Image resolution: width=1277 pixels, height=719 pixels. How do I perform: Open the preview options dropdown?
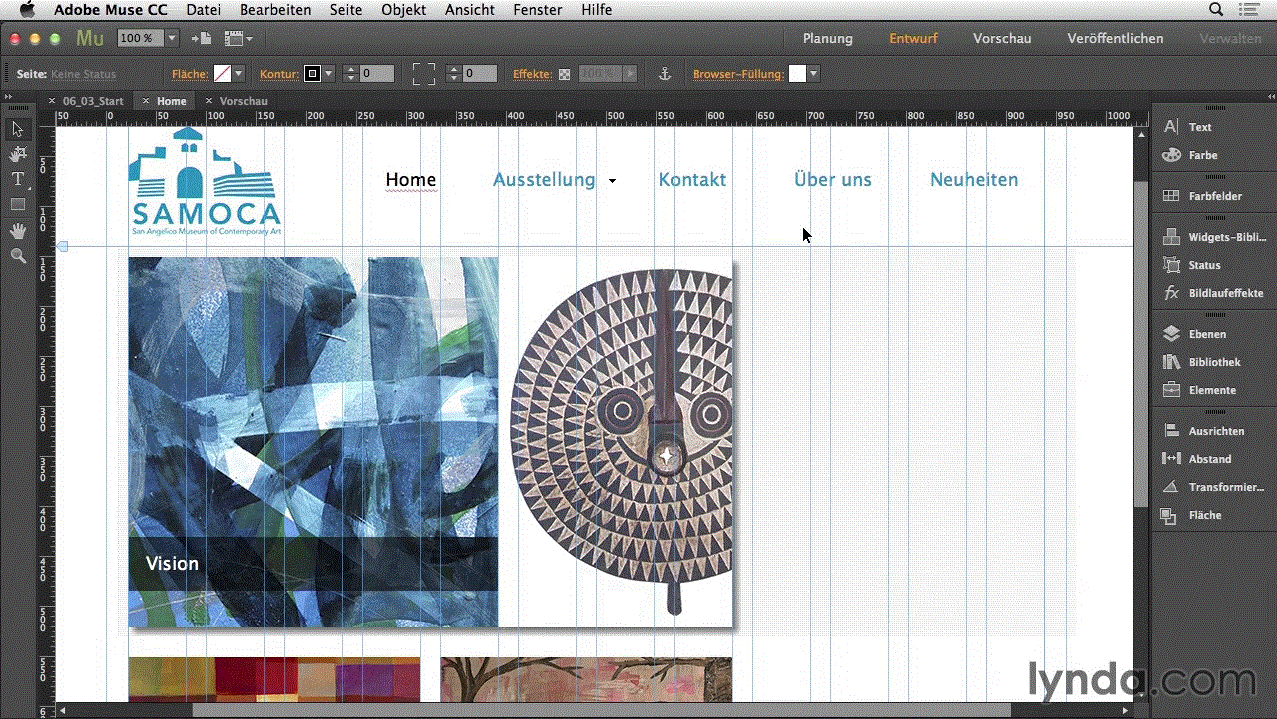tap(239, 38)
